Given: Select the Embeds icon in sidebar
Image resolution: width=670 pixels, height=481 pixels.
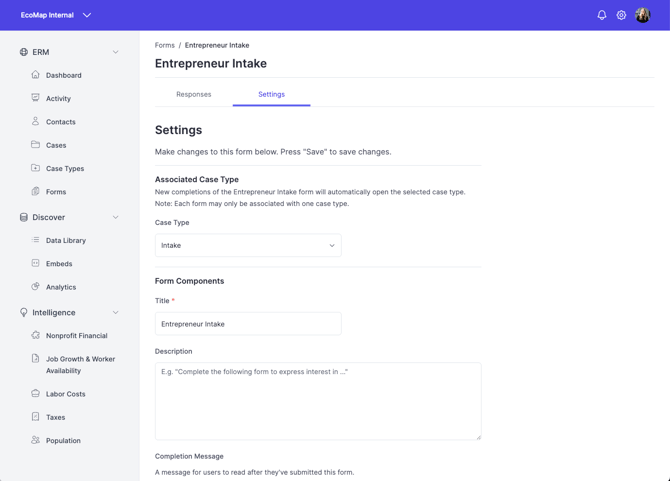Looking at the screenshot, I should 35,263.
